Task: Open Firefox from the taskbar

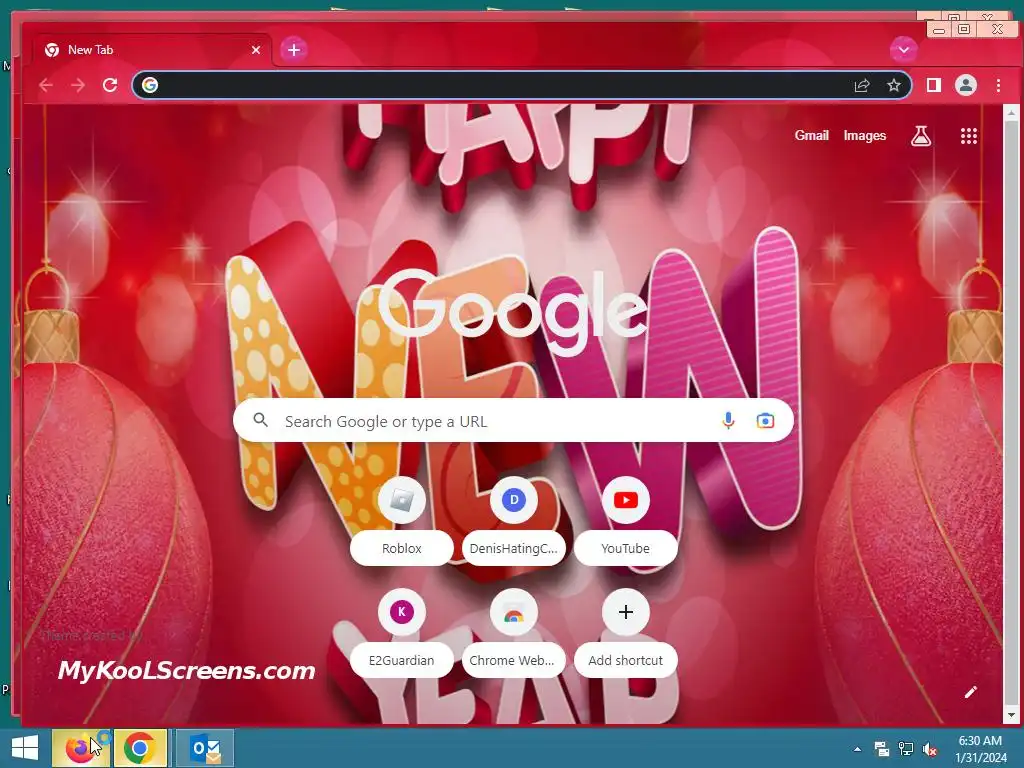Action: (x=80, y=748)
